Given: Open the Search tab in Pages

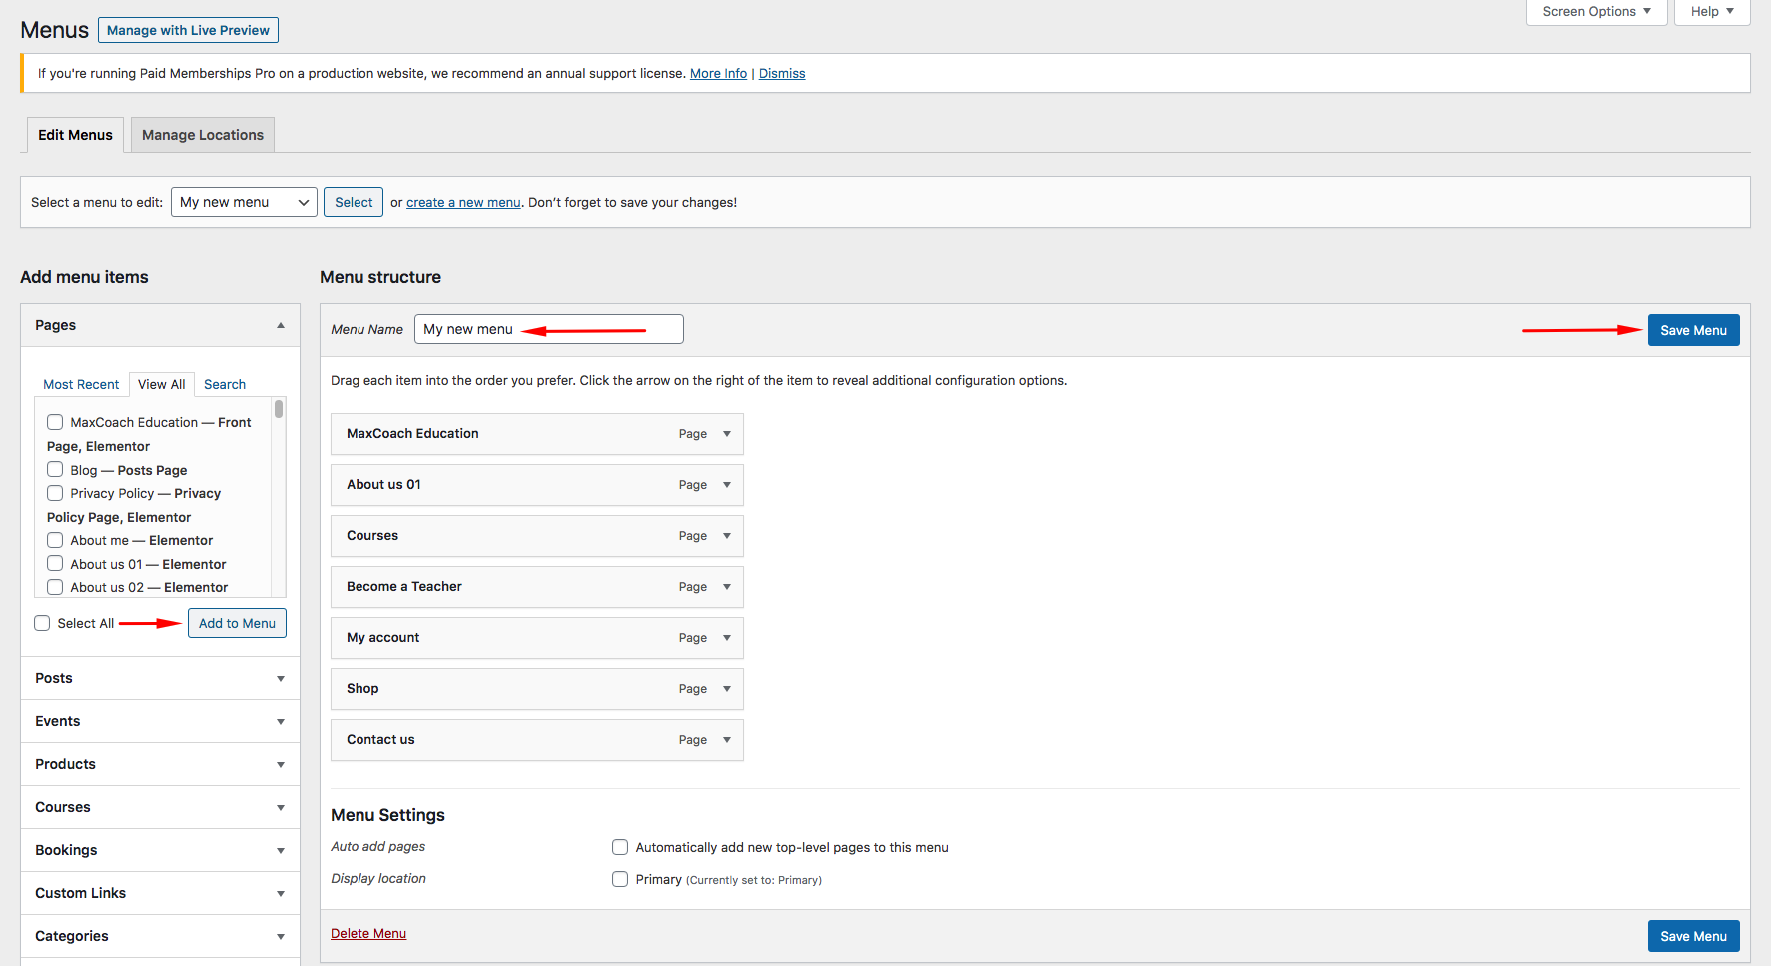Looking at the screenshot, I should pyautogui.click(x=225, y=384).
